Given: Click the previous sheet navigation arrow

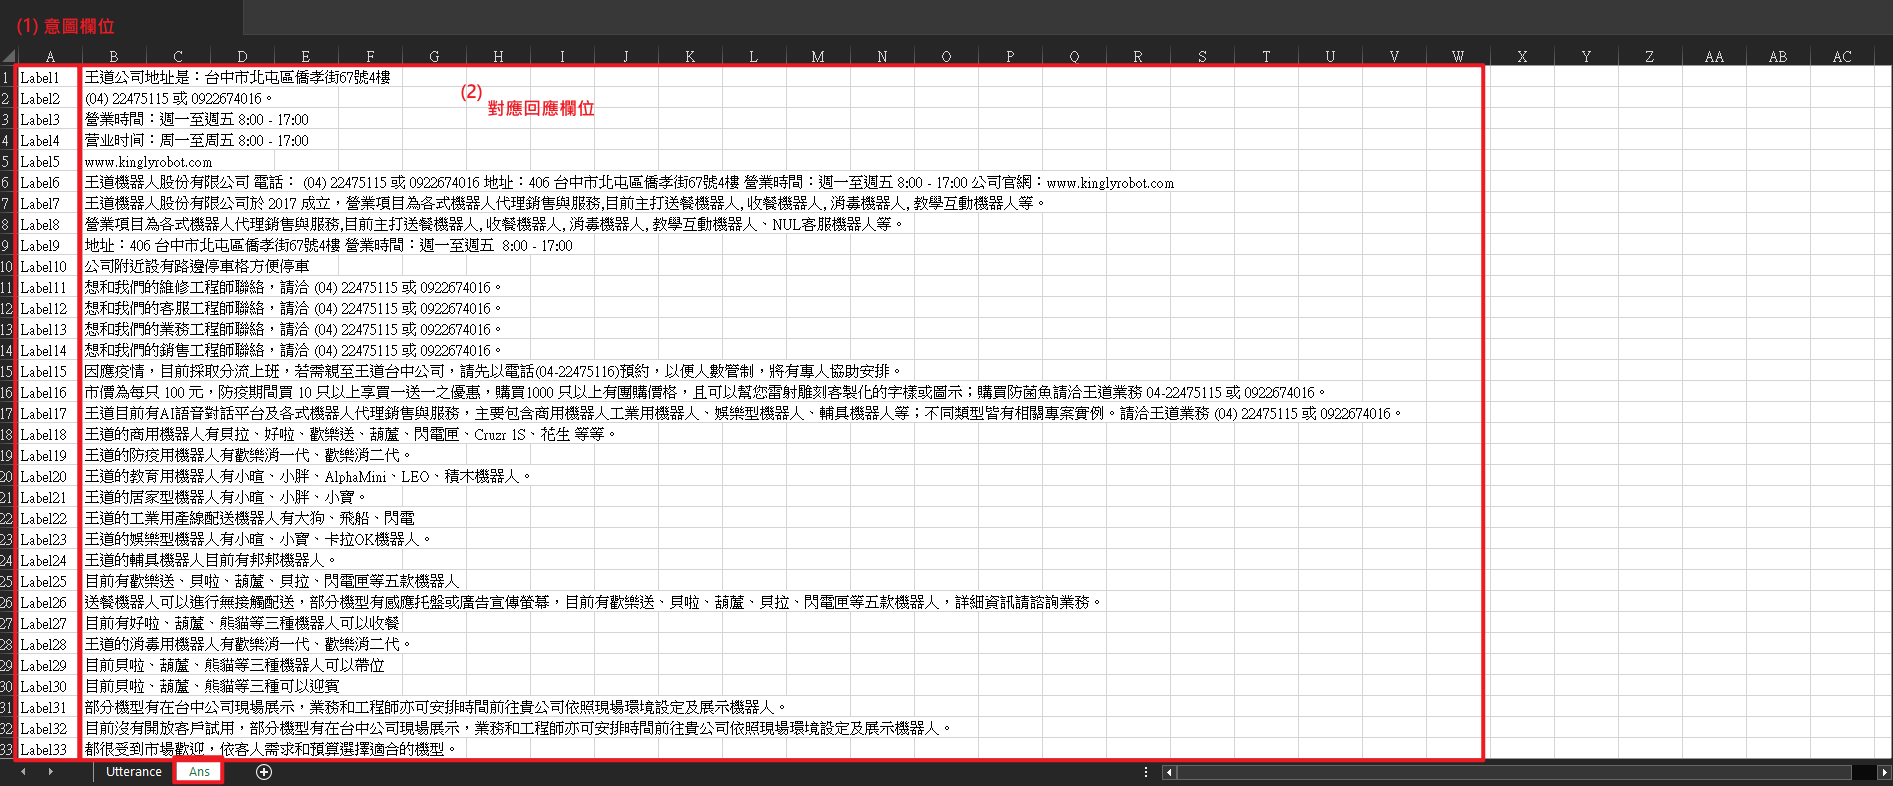Looking at the screenshot, I should click(23, 772).
